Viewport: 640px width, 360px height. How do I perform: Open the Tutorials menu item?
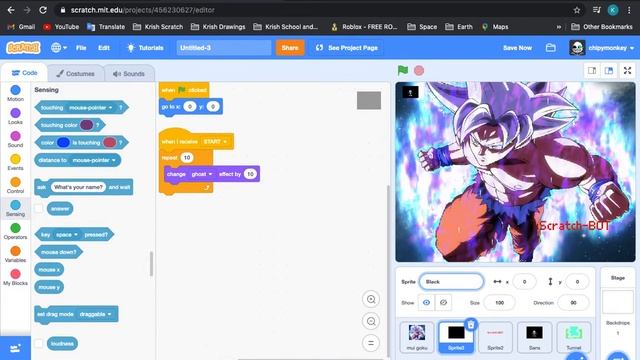pyautogui.click(x=145, y=48)
